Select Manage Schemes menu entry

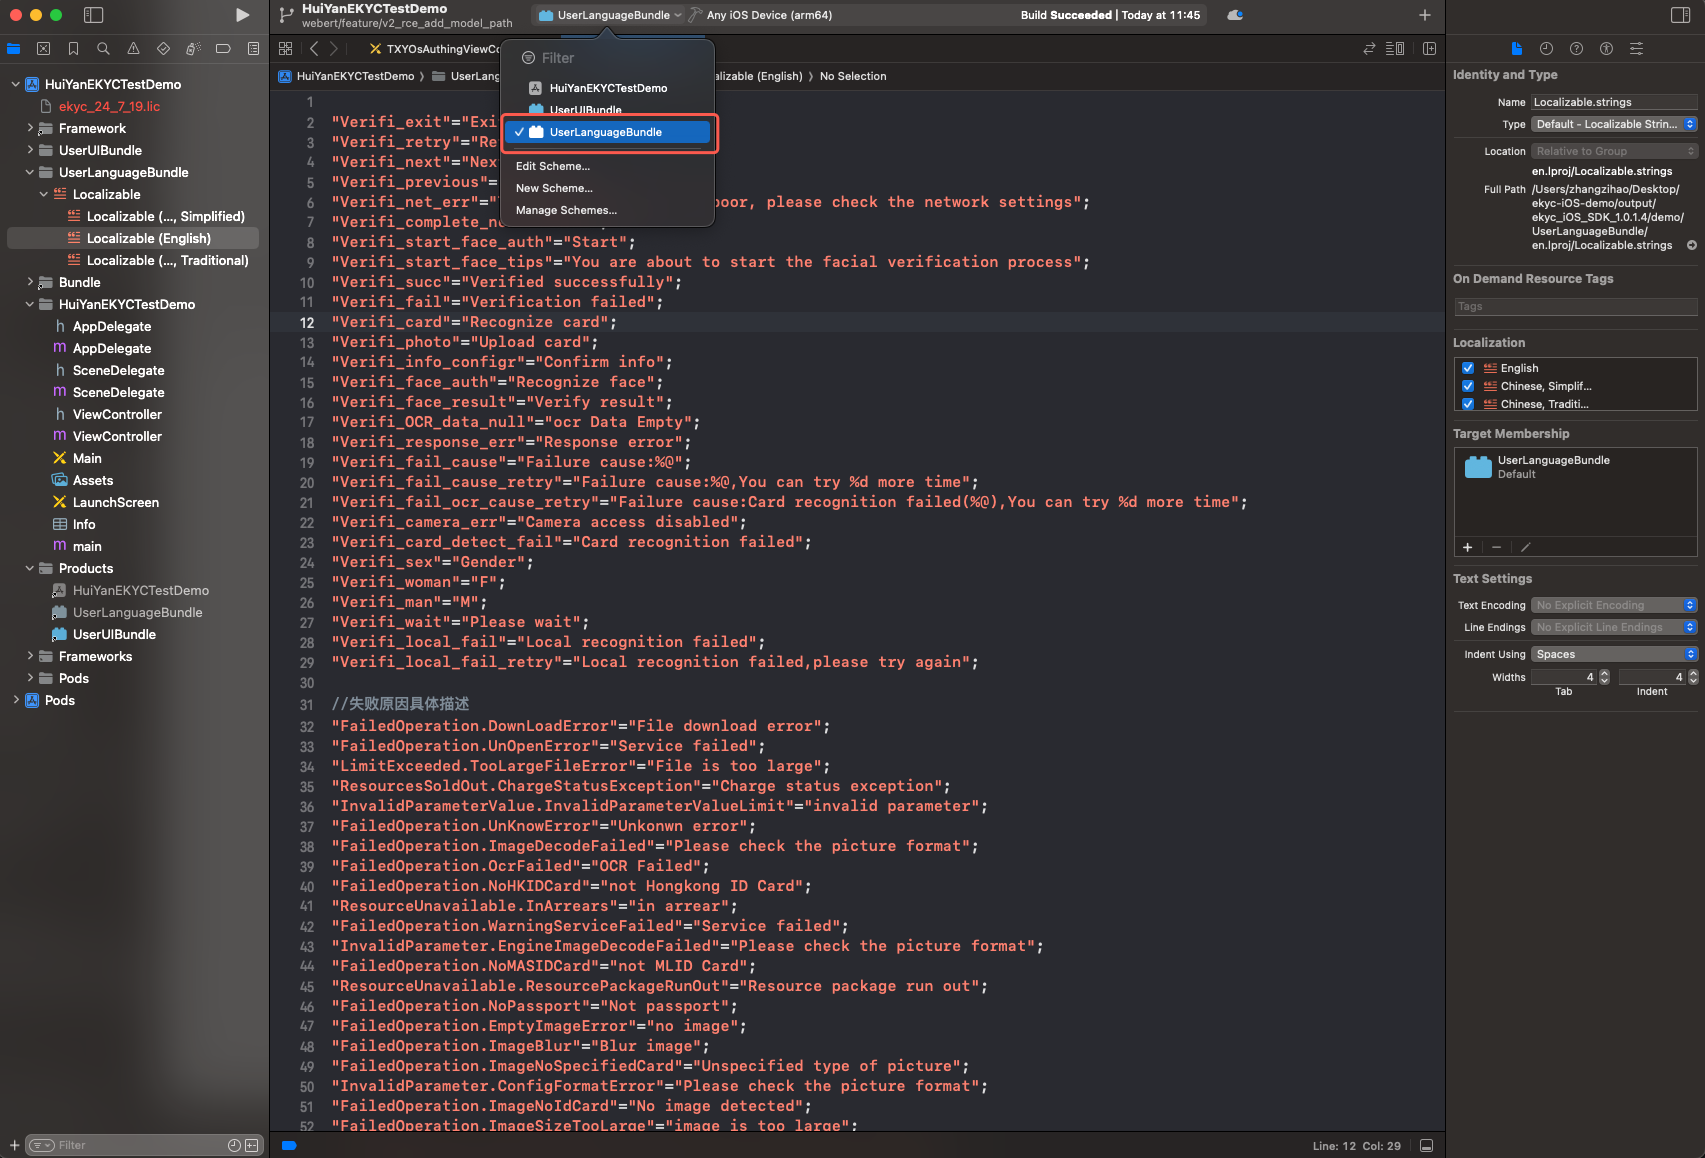point(566,210)
